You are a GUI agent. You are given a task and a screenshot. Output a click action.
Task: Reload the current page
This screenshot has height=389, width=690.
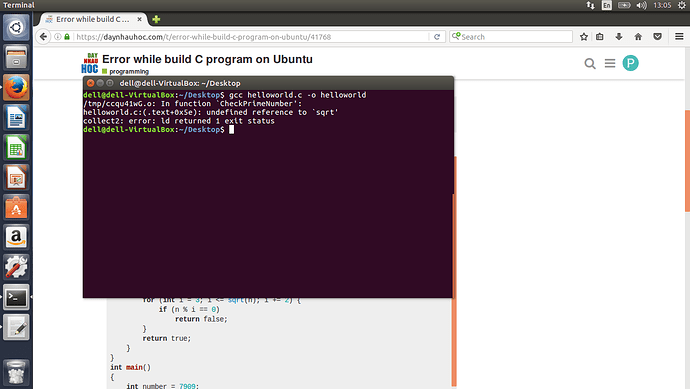click(x=437, y=37)
